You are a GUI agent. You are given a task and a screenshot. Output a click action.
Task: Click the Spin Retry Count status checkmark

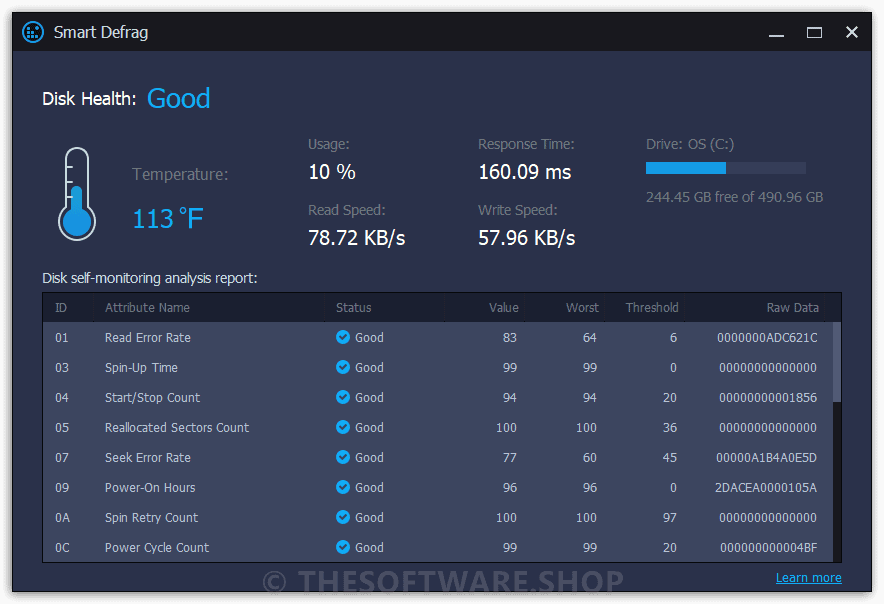click(343, 517)
